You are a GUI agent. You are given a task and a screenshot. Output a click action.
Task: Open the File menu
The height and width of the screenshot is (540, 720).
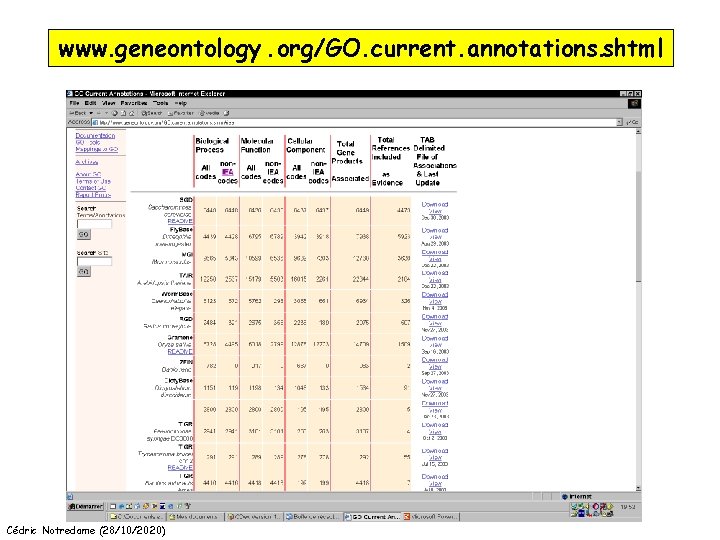click(x=74, y=103)
